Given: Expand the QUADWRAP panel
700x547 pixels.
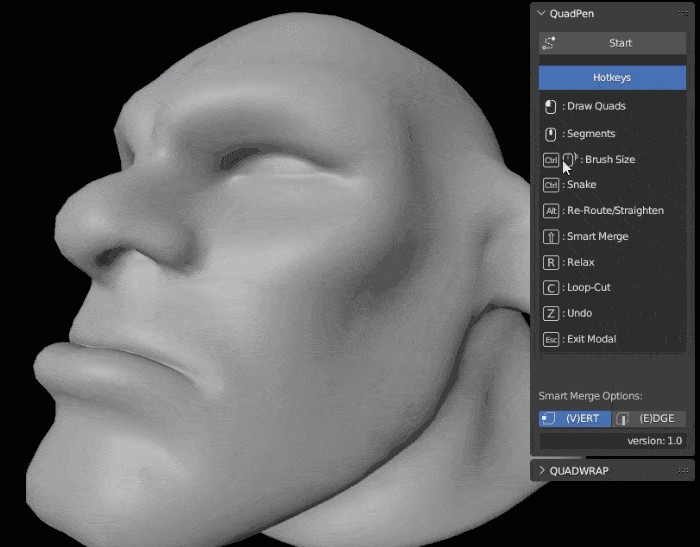Looking at the screenshot, I should coord(542,471).
